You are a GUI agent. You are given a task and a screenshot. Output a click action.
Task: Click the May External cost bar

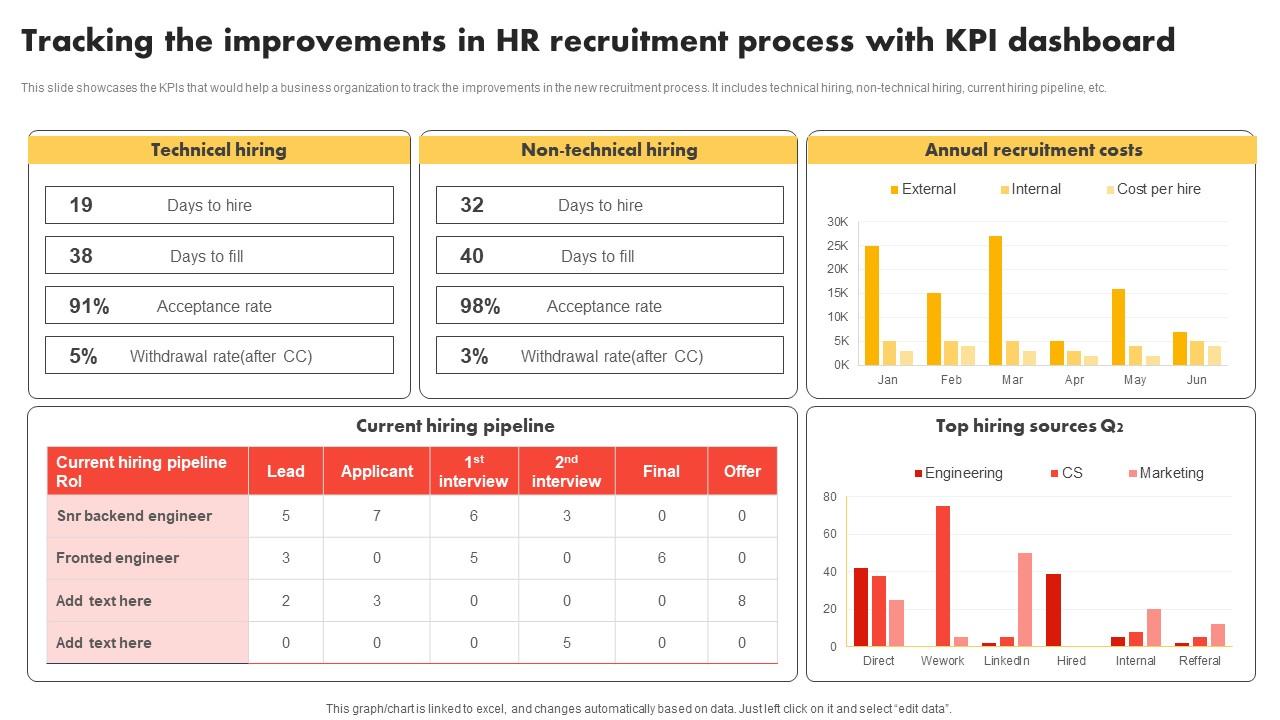(1119, 327)
